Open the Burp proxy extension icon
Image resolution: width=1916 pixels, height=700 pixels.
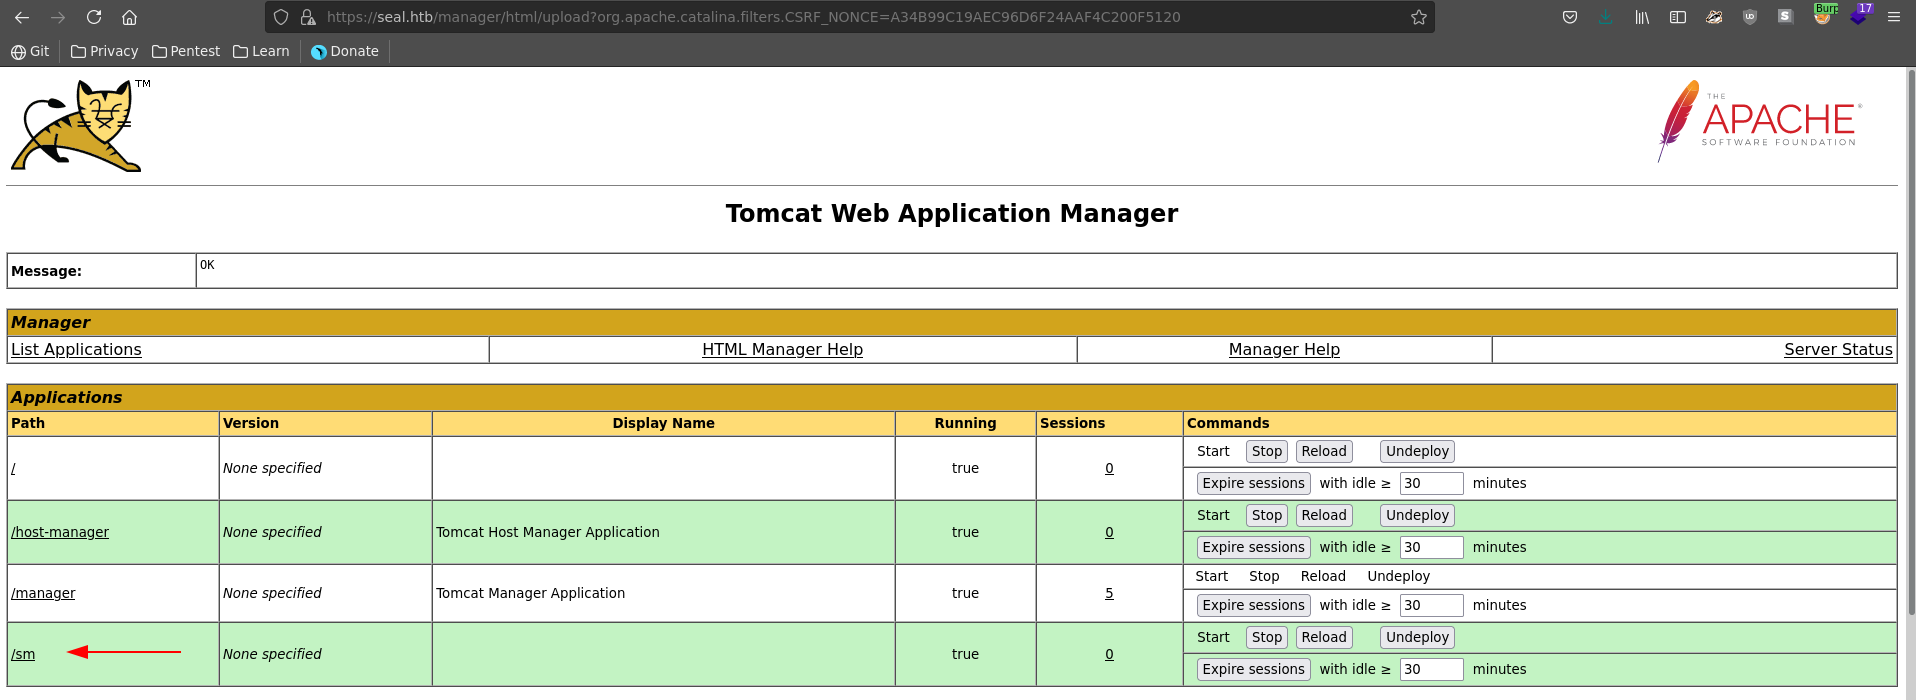[1822, 16]
